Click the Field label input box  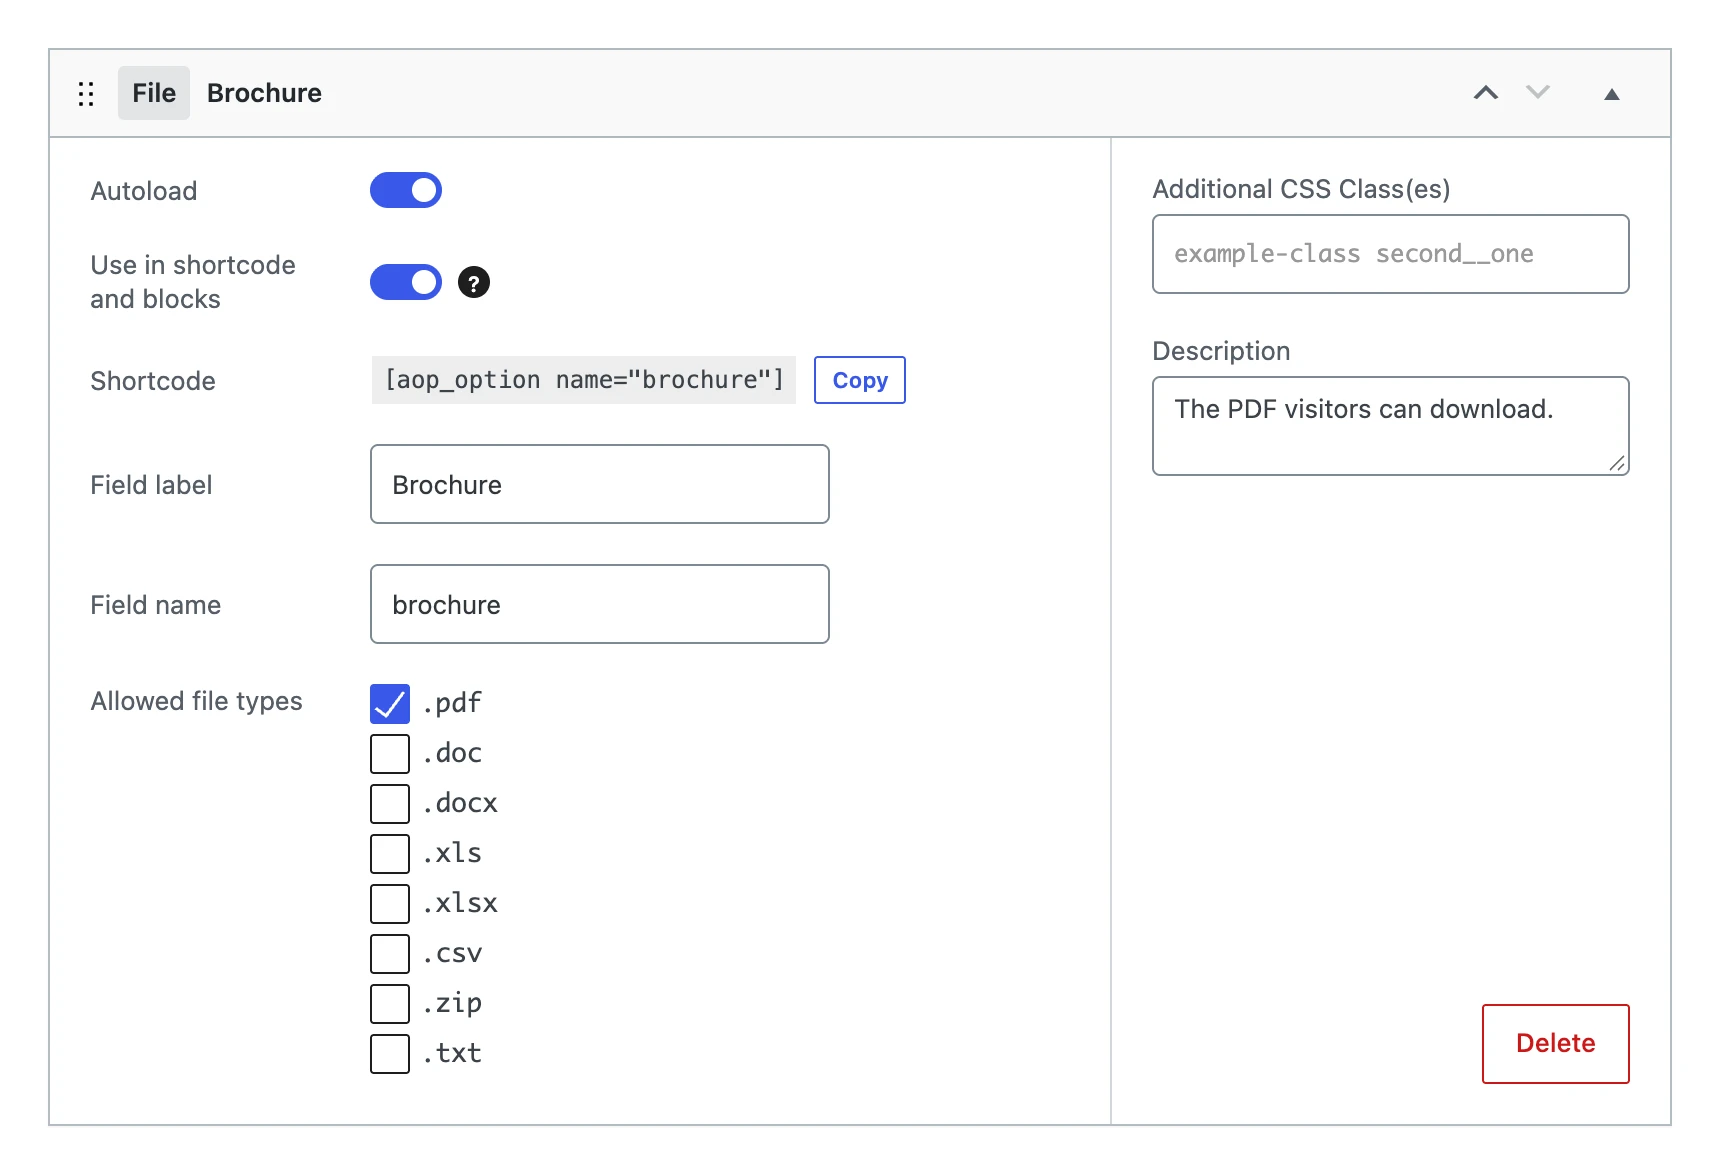pyautogui.click(x=600, y=484)
